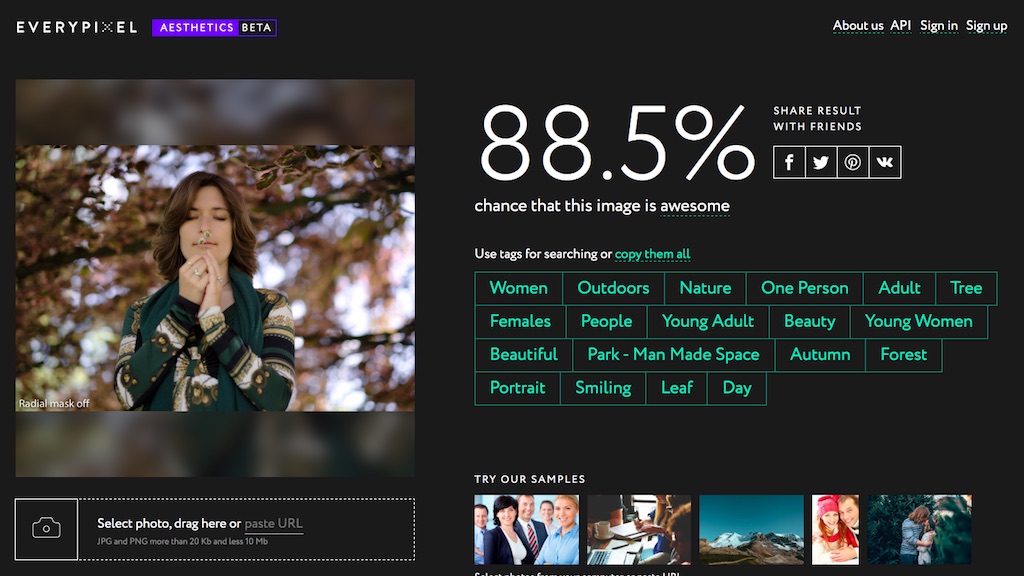
Task: Click the uploaded woman portrait image
Action: point(215,278)
